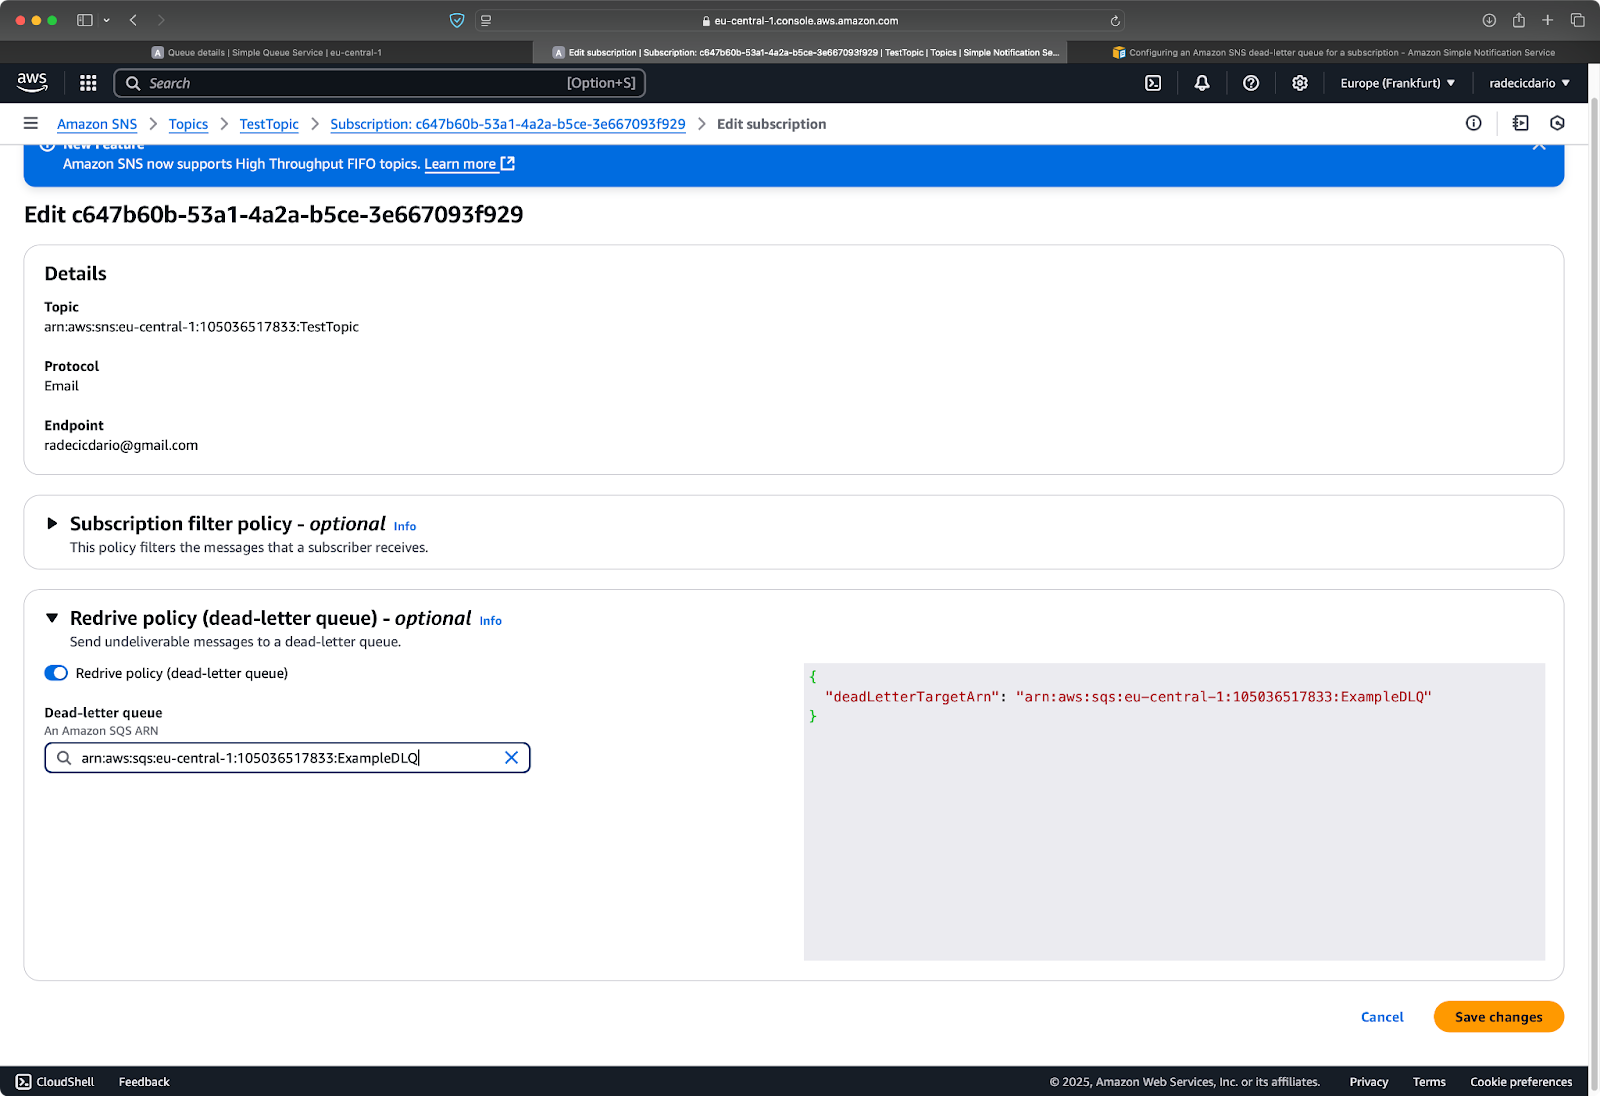
Task: Open a new Safari tab
Action: click(1547, 20)
